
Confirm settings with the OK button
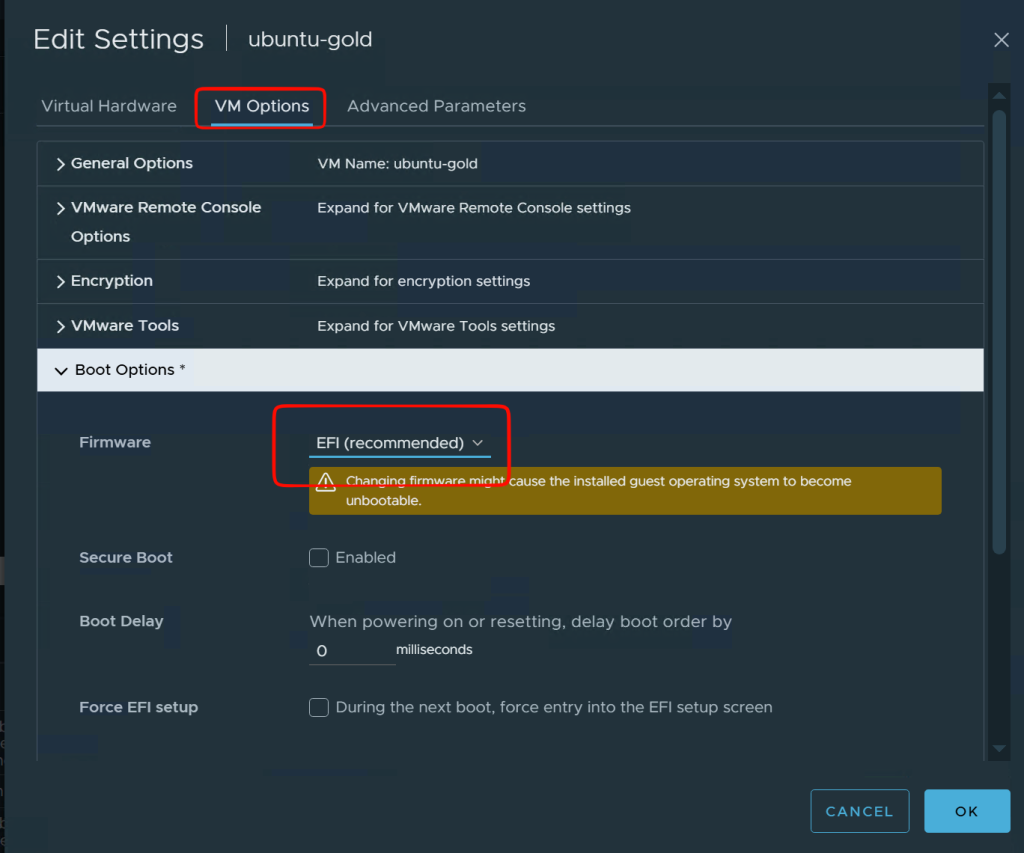[x=967, y=811]
